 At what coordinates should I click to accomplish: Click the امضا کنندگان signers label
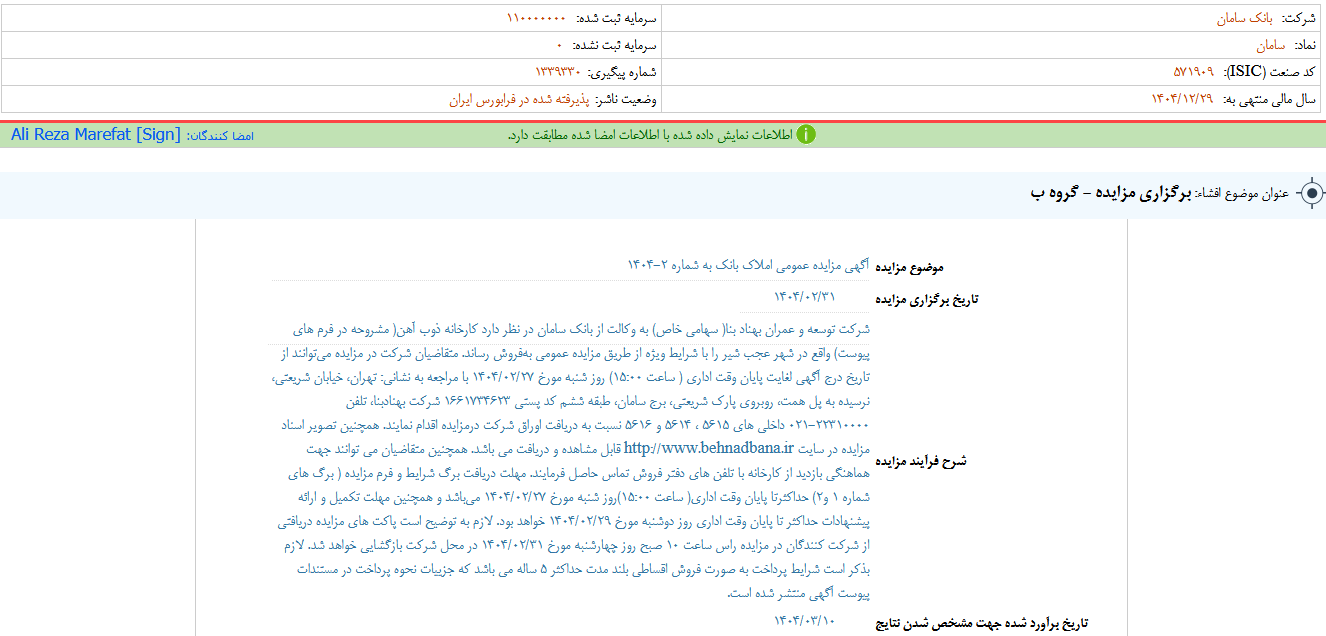[x=220, y=135]
